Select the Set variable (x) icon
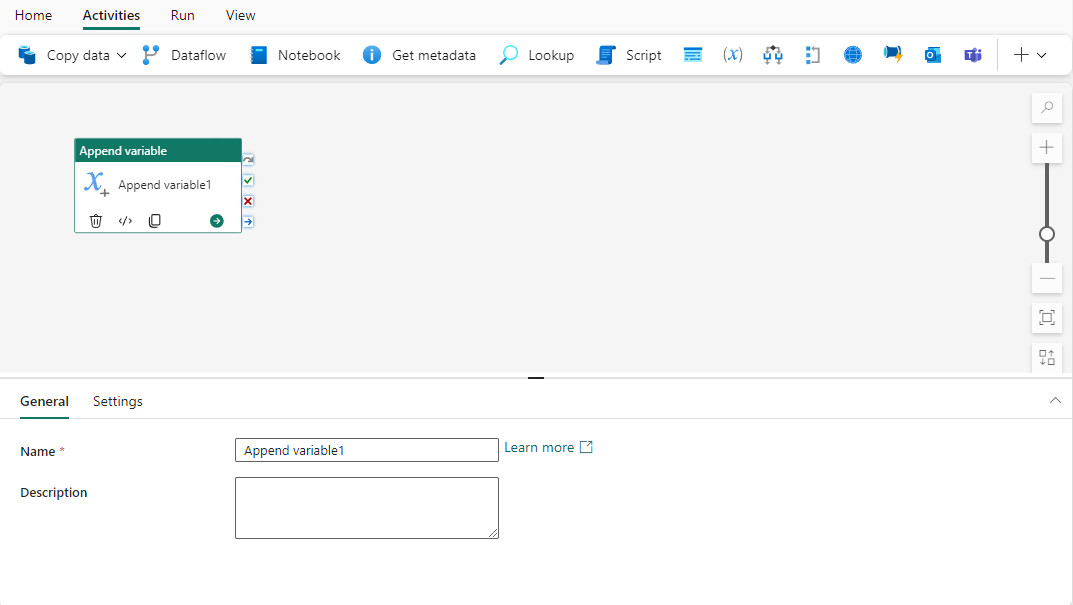This screenshot has width=1073, height=605. click(732, 55)
